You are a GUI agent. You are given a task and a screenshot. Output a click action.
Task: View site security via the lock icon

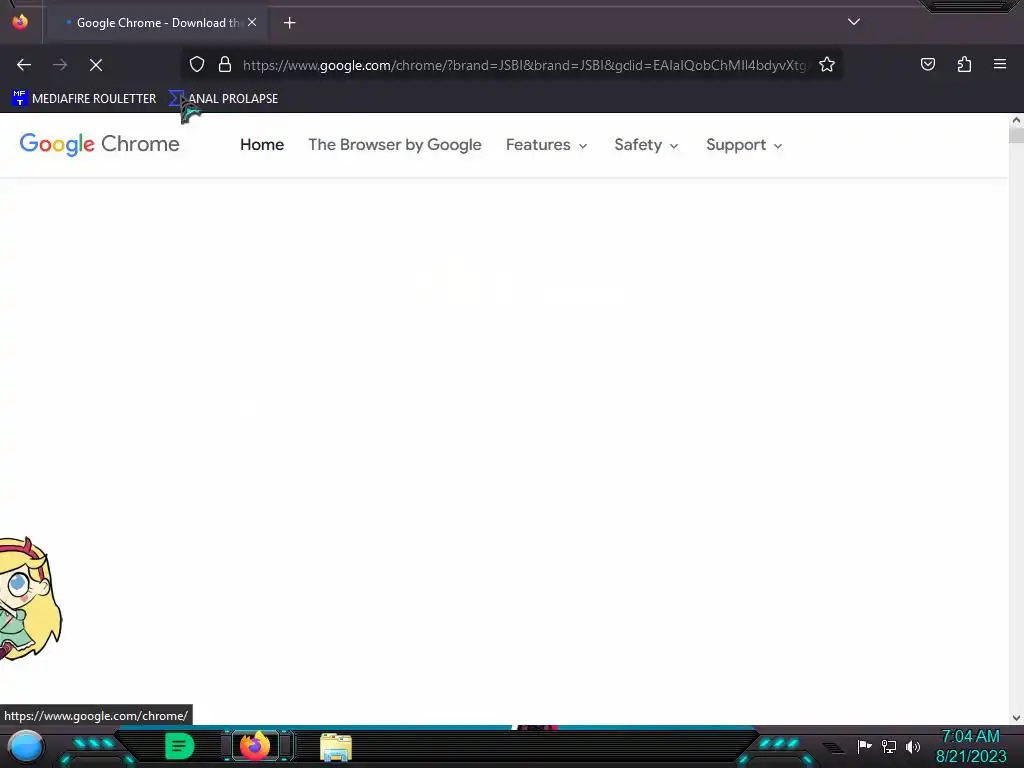point(225,65)
